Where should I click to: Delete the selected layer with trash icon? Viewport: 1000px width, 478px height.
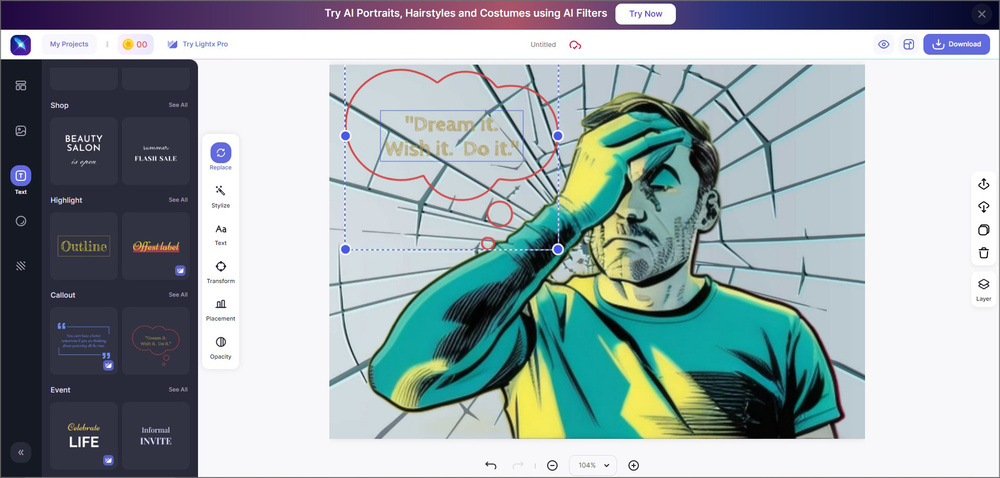[984, 253]
